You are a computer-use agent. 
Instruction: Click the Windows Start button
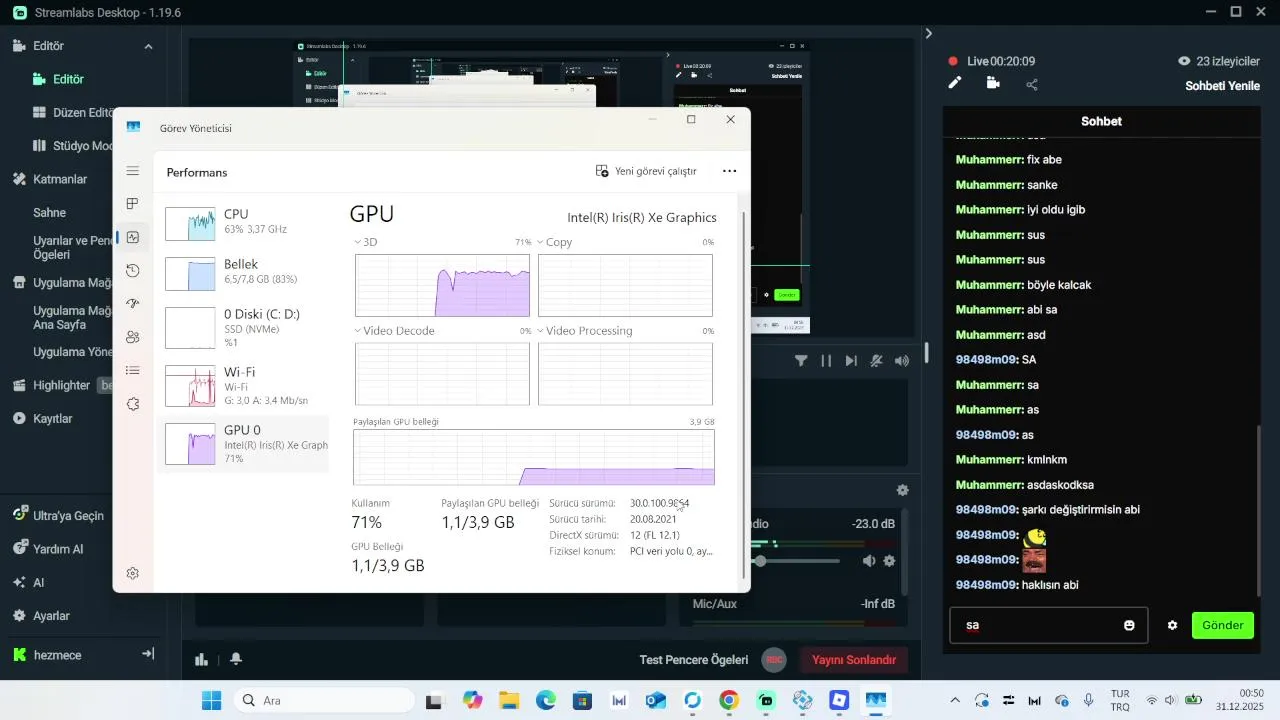212,701
